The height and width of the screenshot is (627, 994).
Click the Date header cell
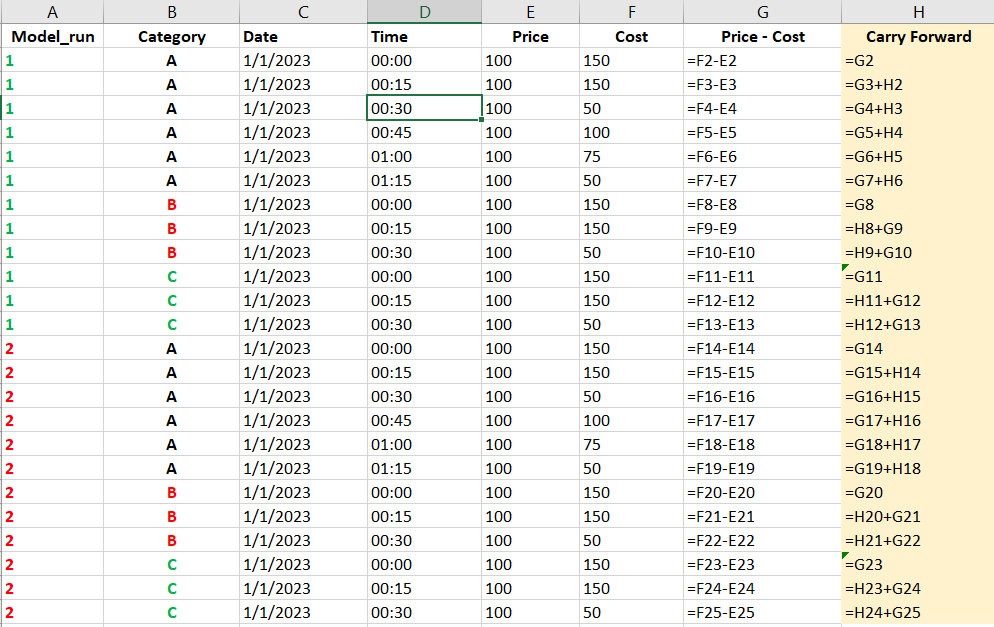[x=304, y=37]
